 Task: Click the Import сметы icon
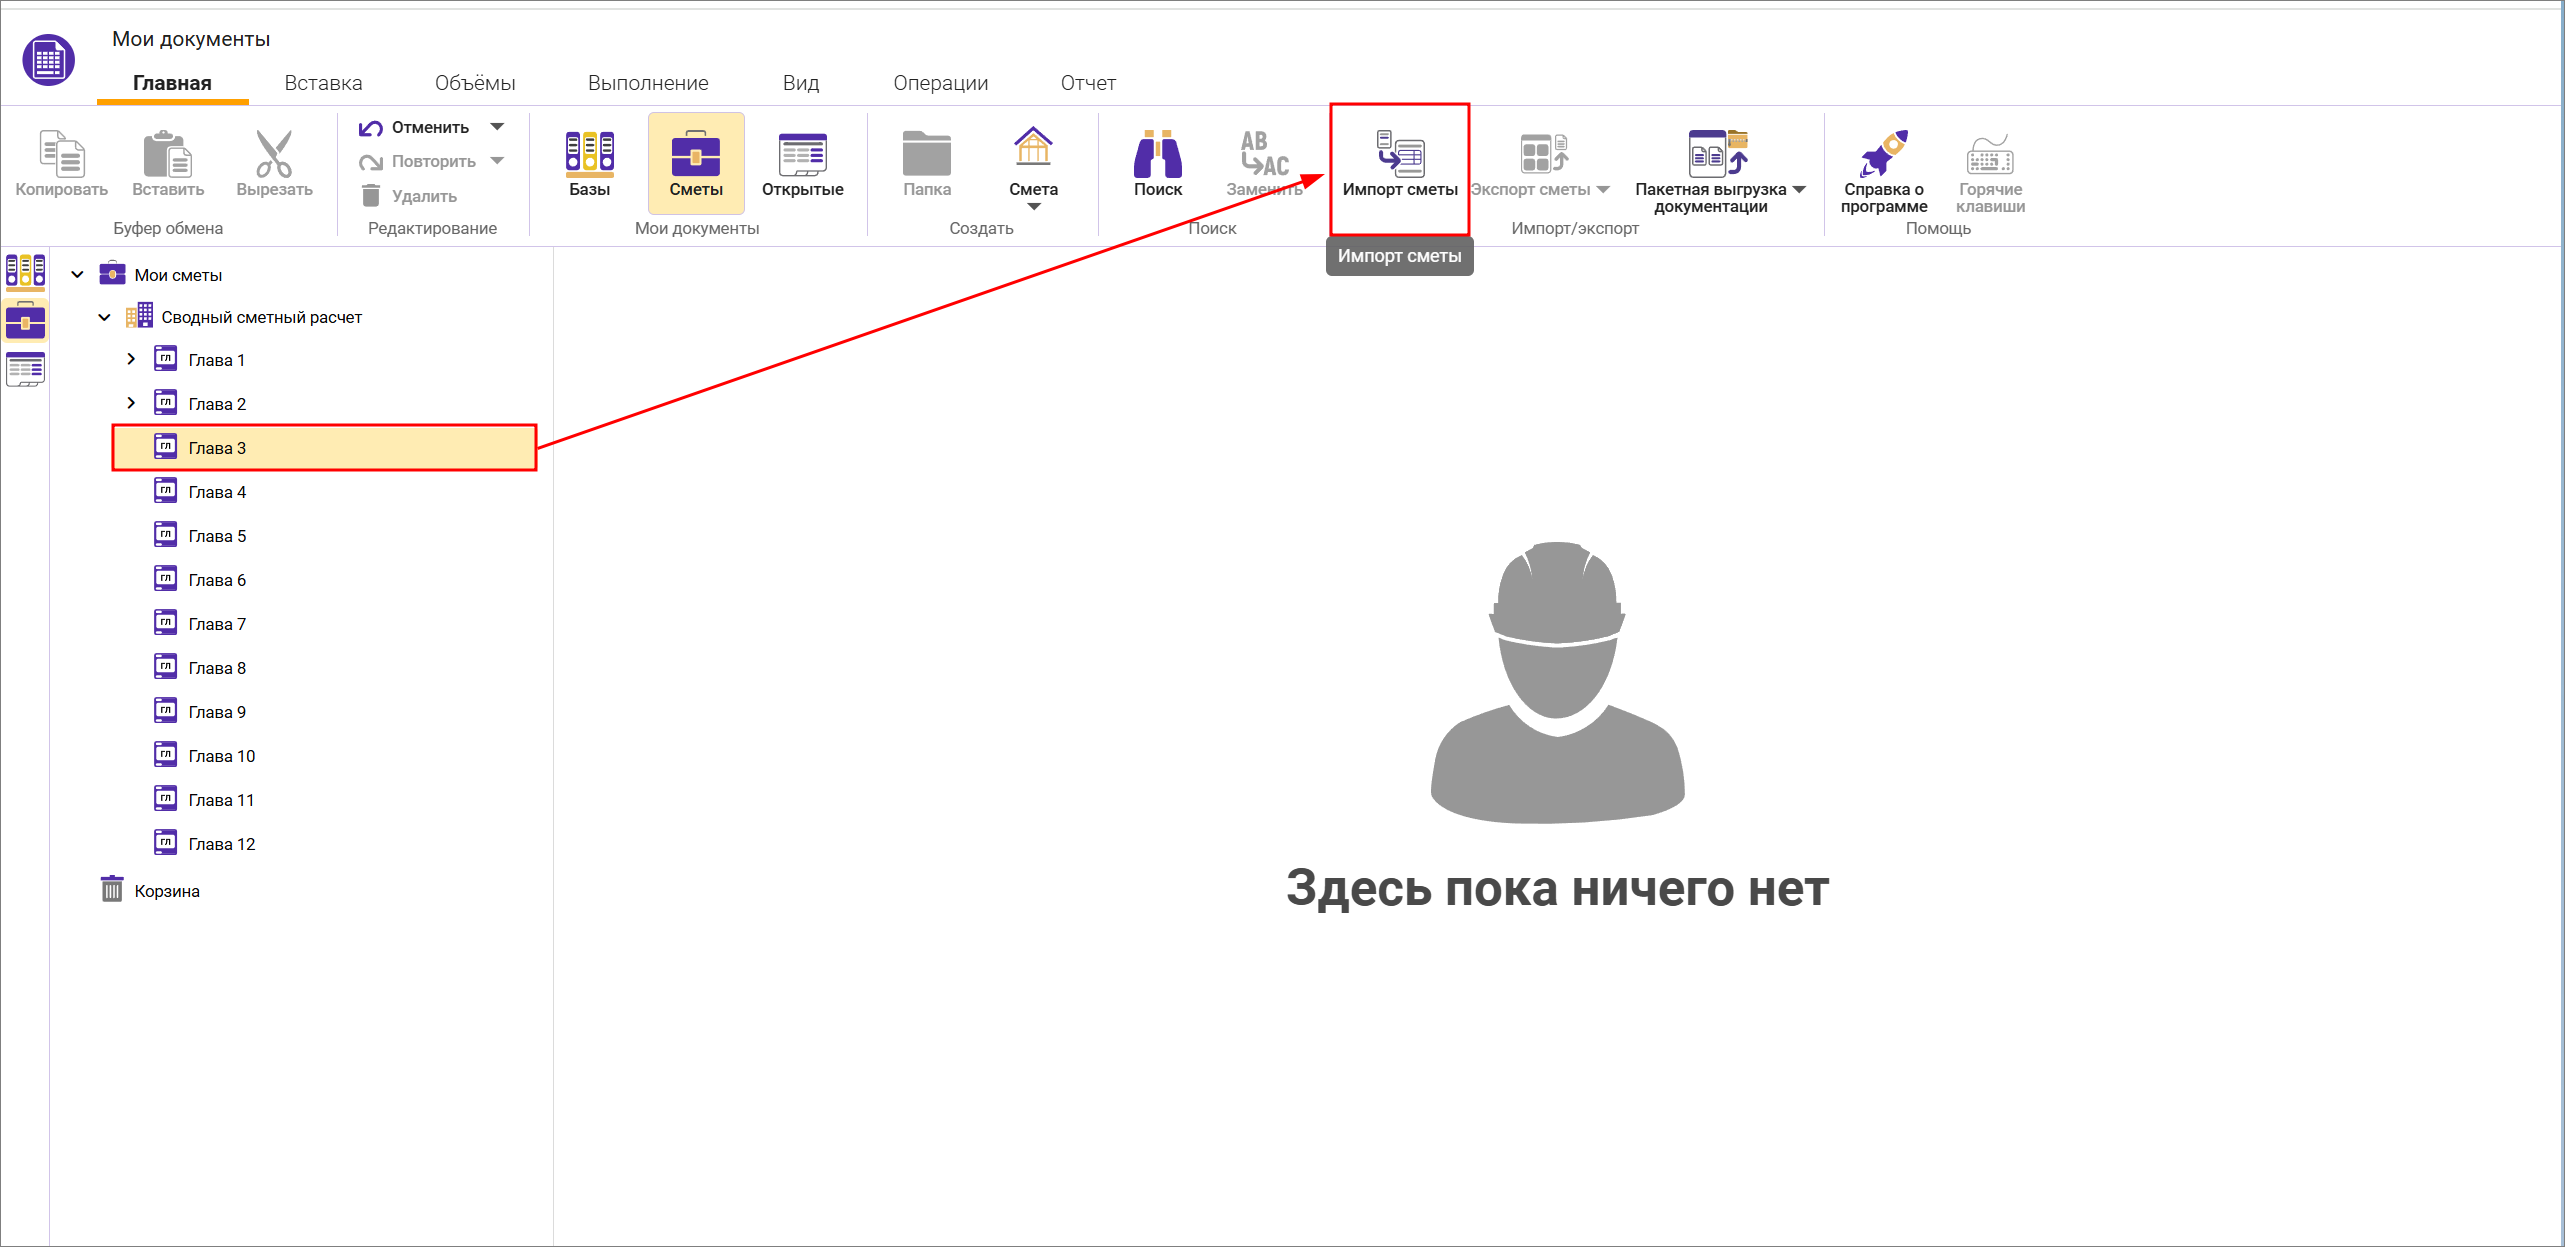point(1399,155)
